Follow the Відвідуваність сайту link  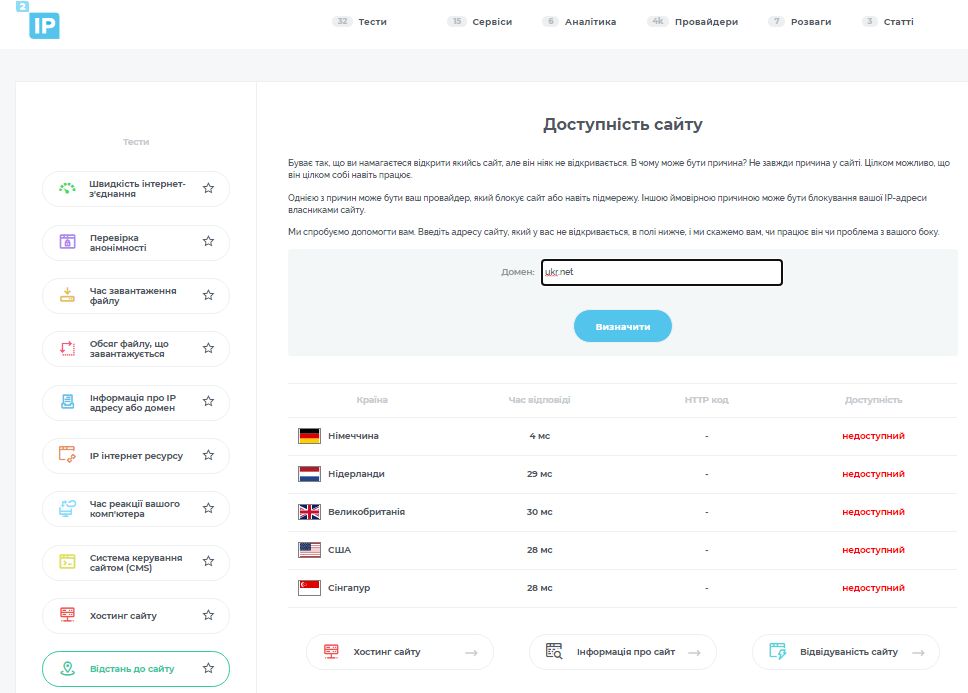845,652
